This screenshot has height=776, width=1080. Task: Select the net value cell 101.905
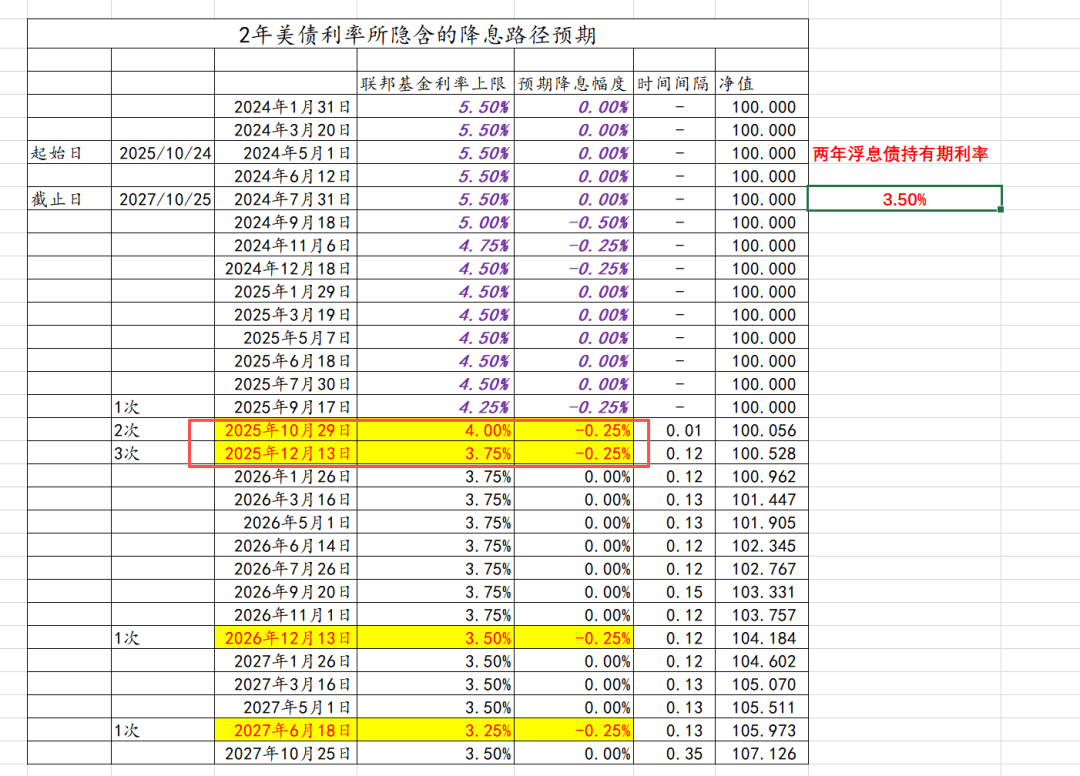[x=761, y=522]
